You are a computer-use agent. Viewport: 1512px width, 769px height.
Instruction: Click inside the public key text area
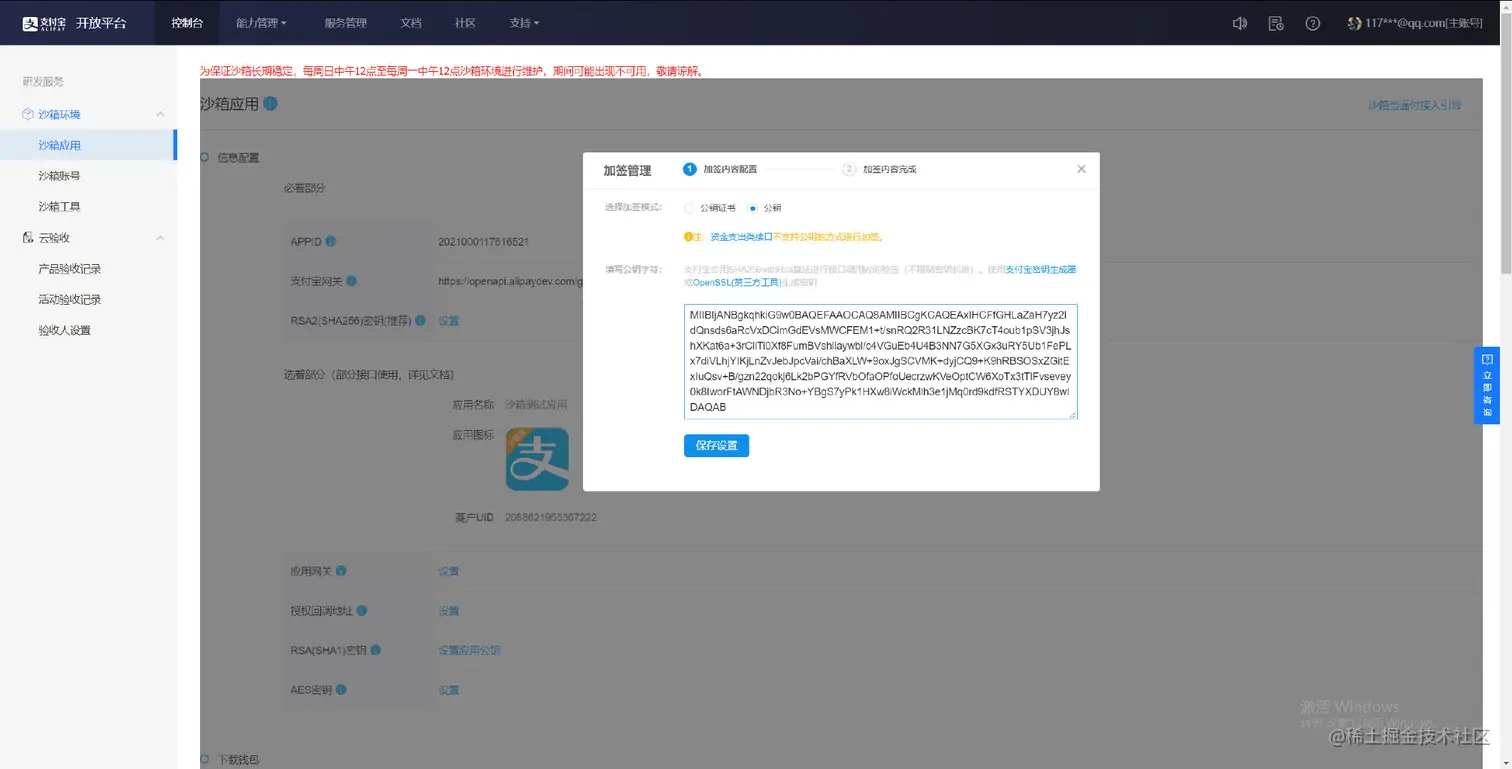(881, 362)
